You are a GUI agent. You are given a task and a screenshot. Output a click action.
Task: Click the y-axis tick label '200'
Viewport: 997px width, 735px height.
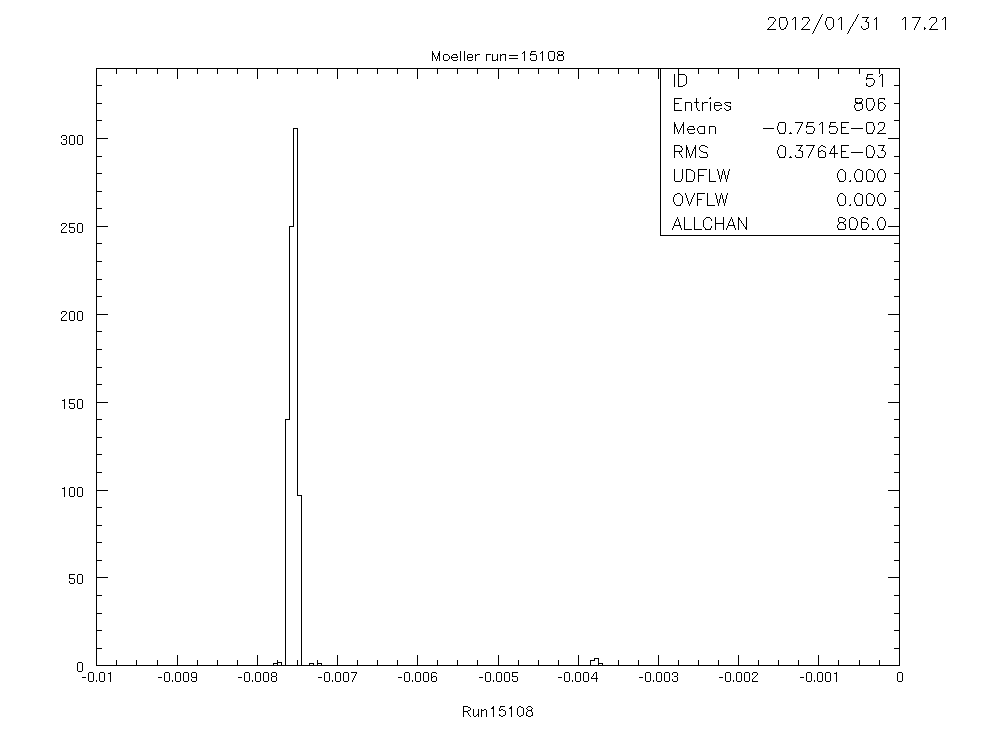(72, 316)
